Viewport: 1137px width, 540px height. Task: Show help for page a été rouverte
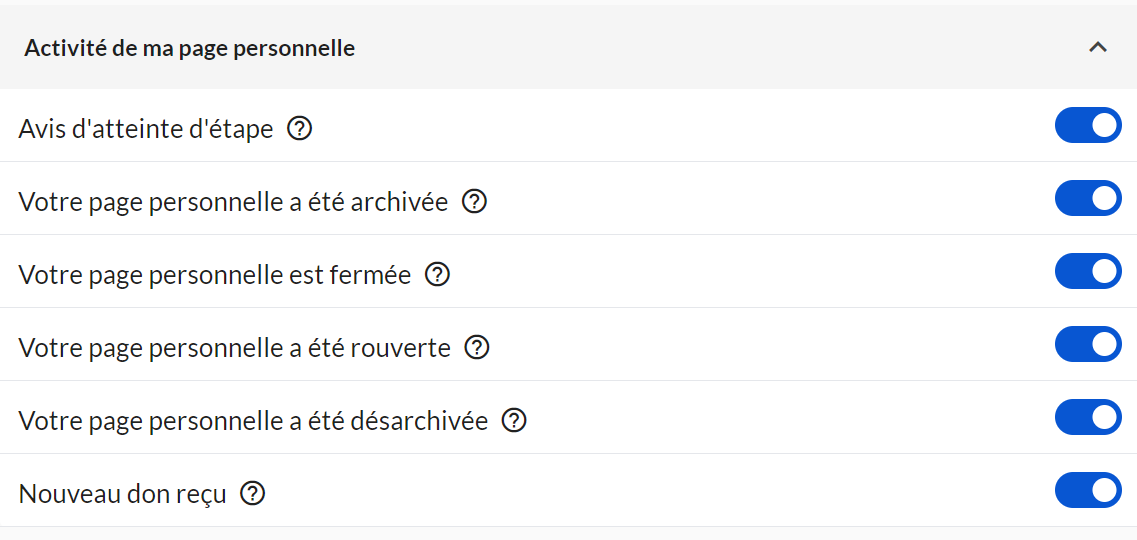[477, 348]
